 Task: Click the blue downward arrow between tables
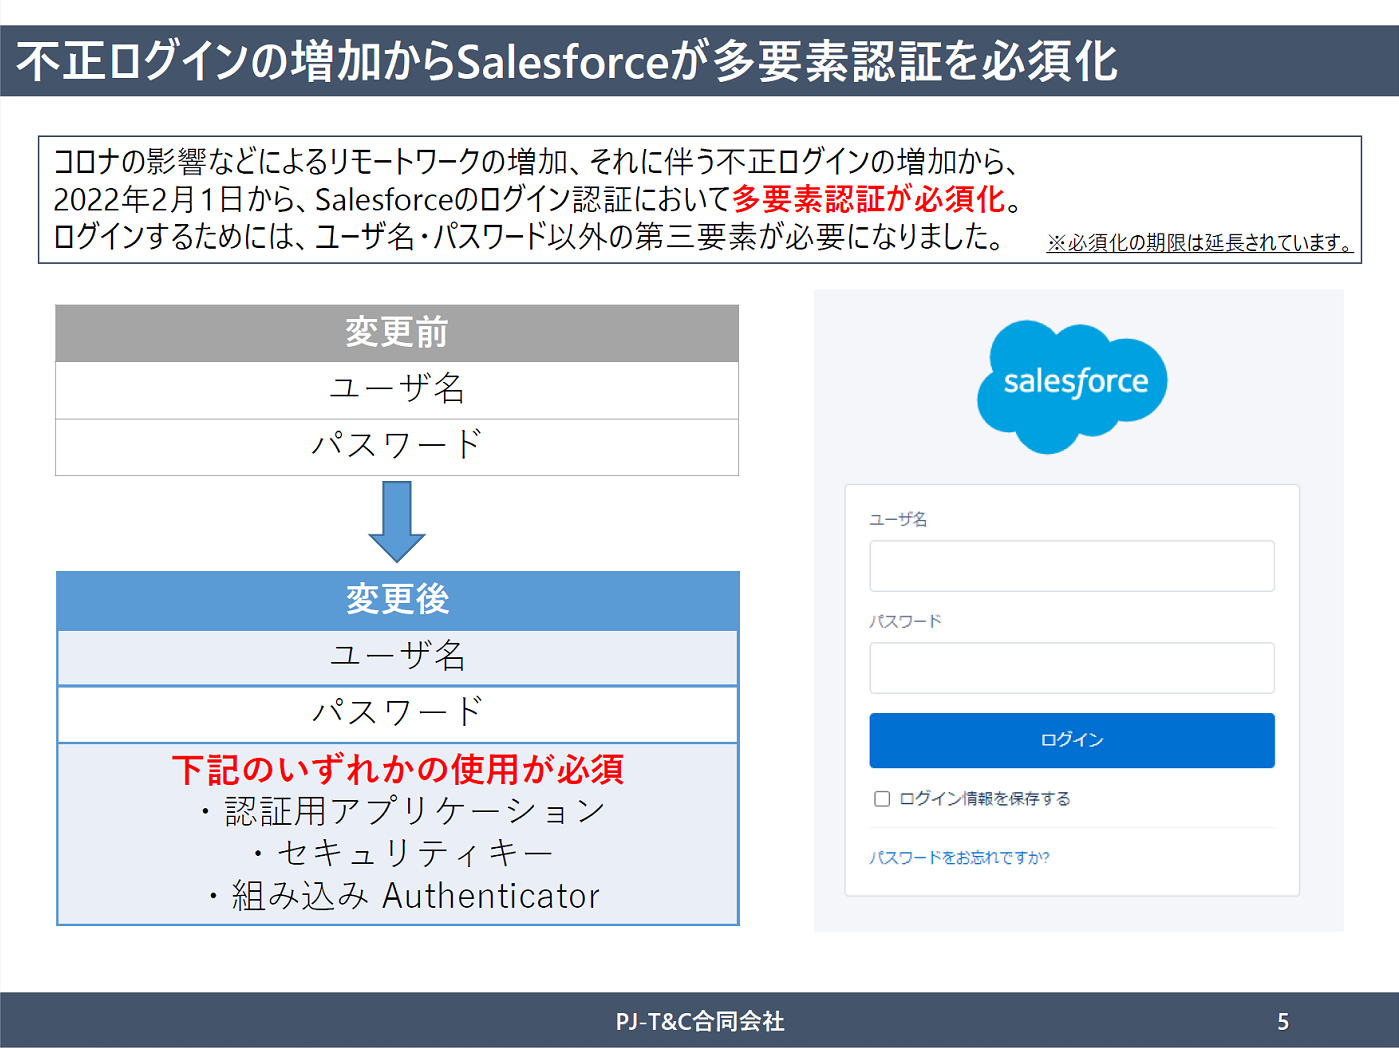click(397, 521)
